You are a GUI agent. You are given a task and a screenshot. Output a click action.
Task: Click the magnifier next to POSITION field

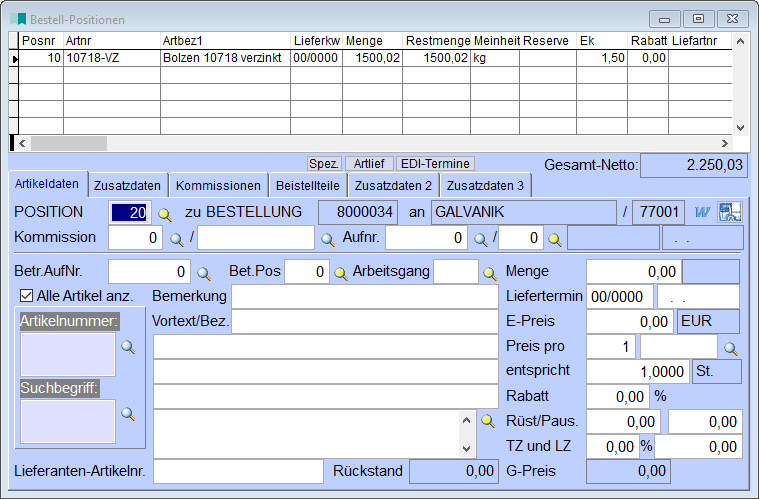(x=166, y=213)
